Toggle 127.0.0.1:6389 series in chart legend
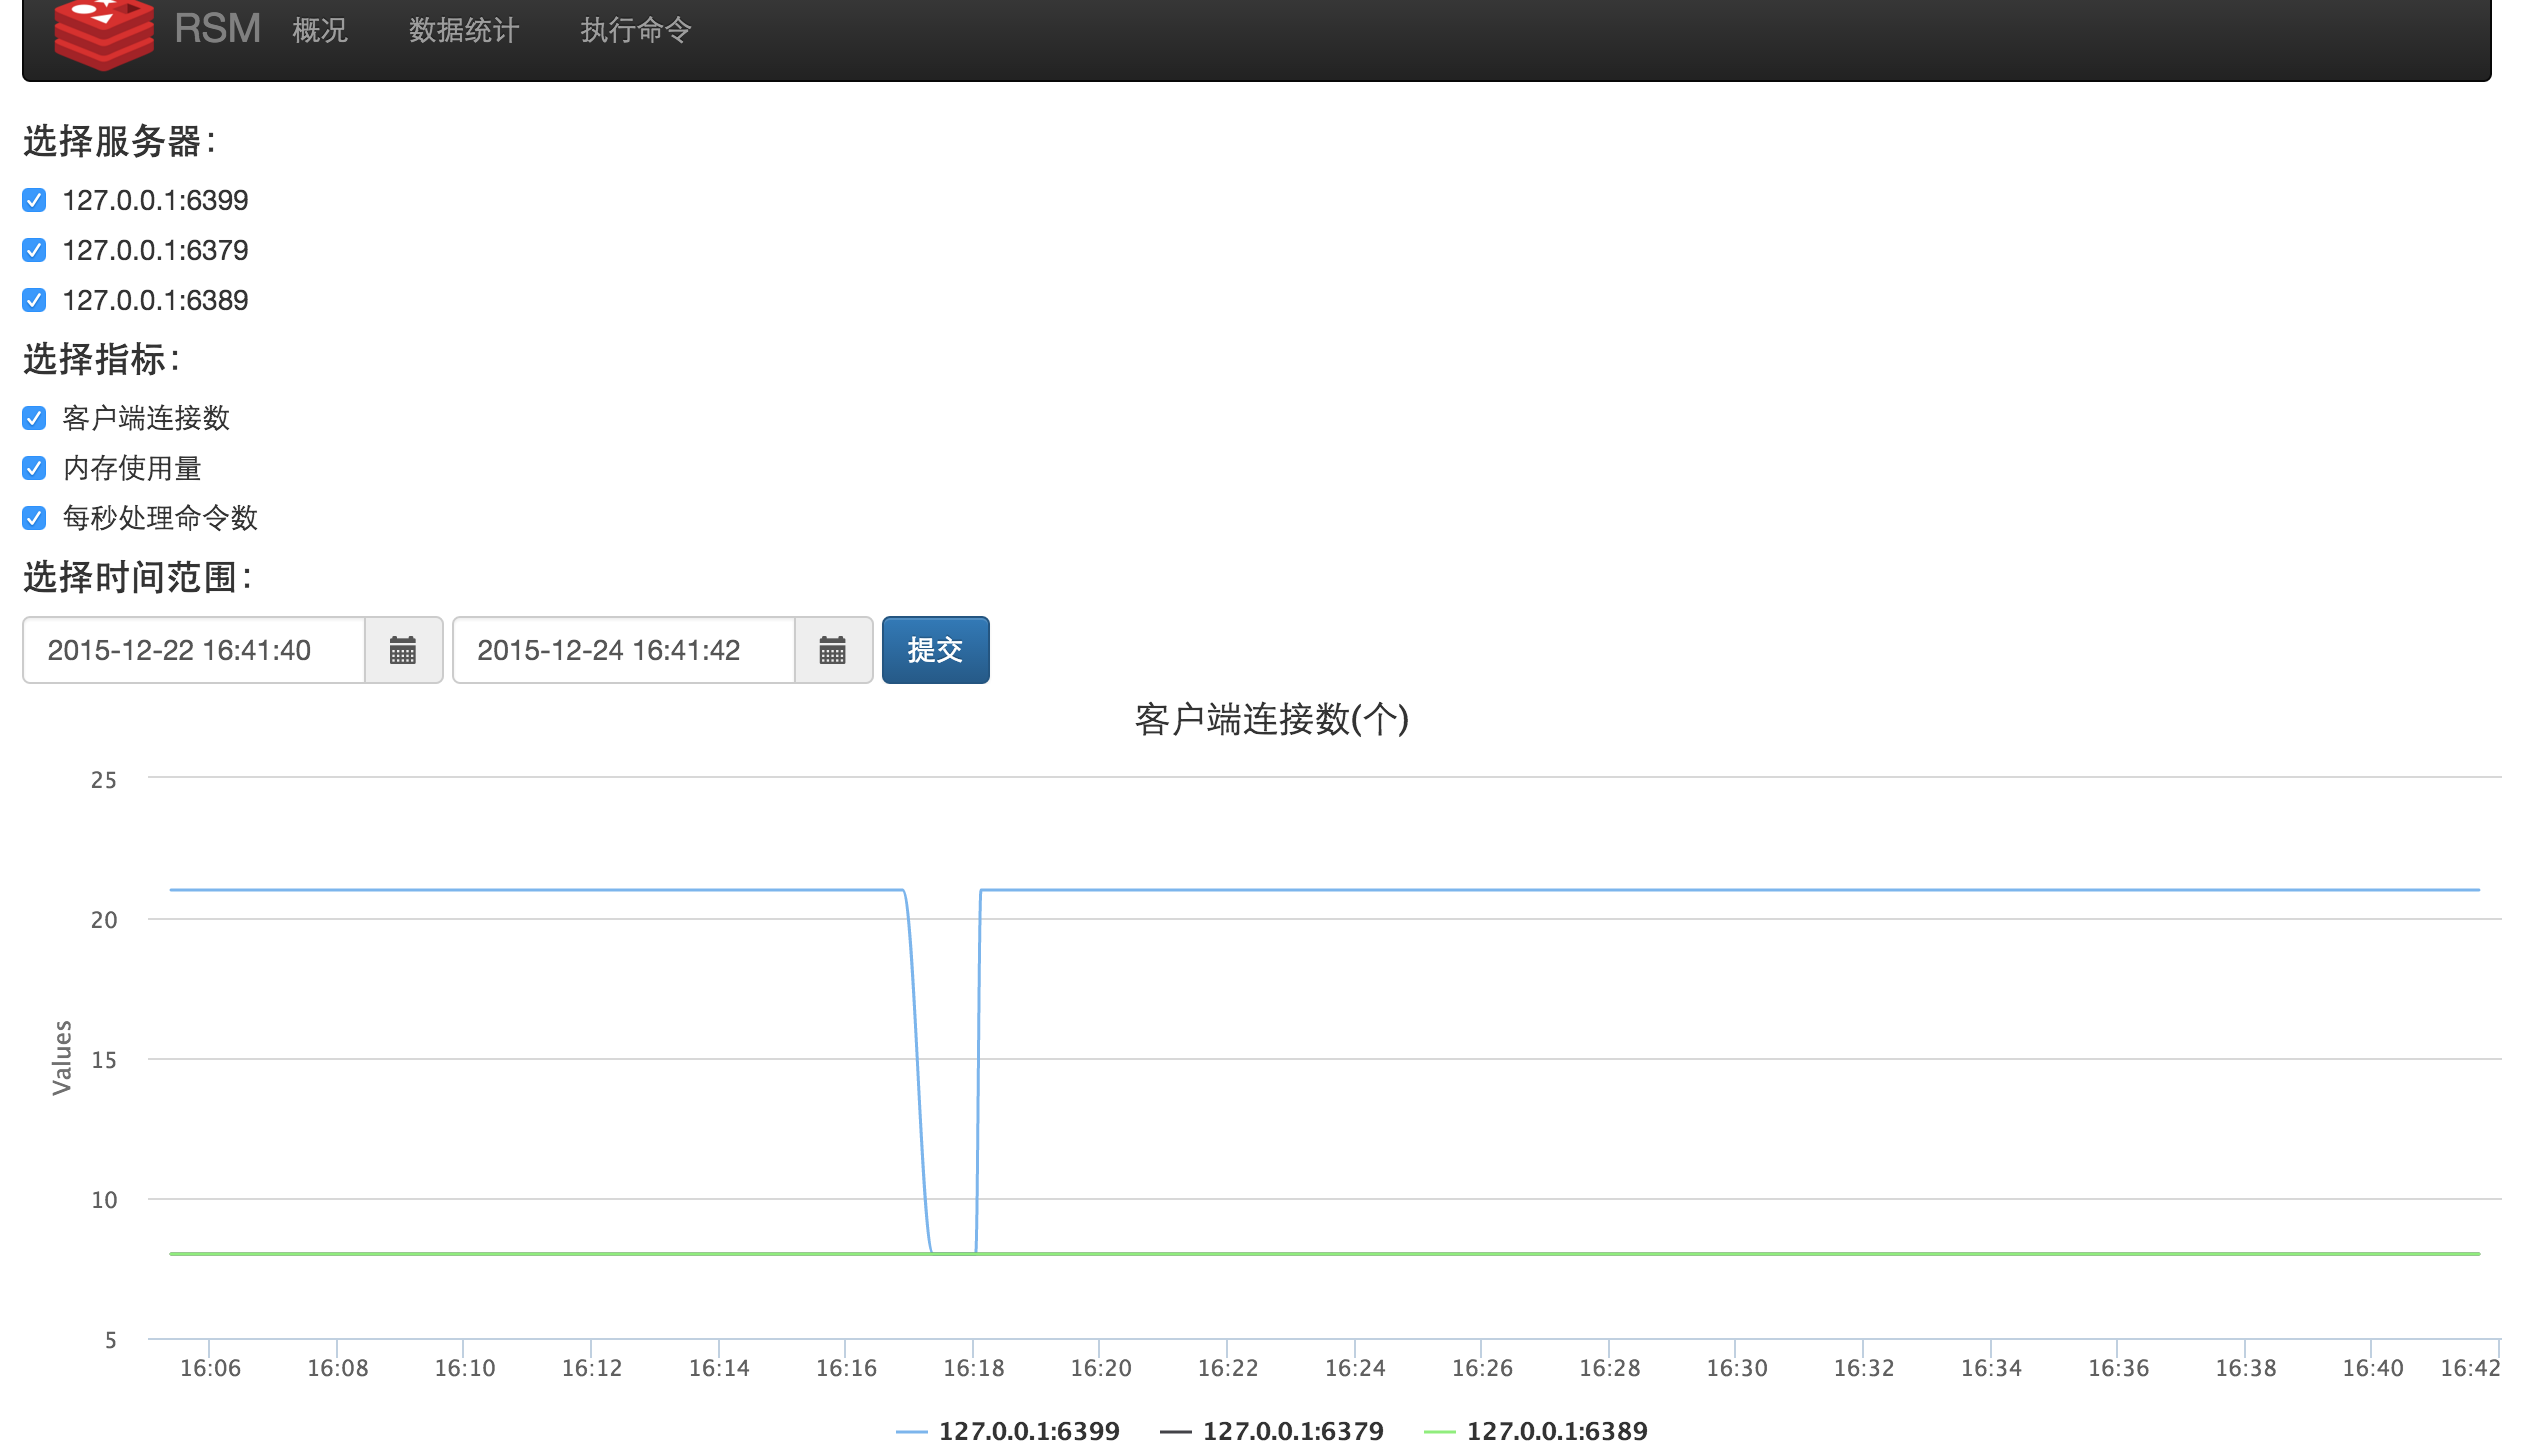Image resolution: width=2522 pixels, height=1452 pixels. coord(1556,1431)
